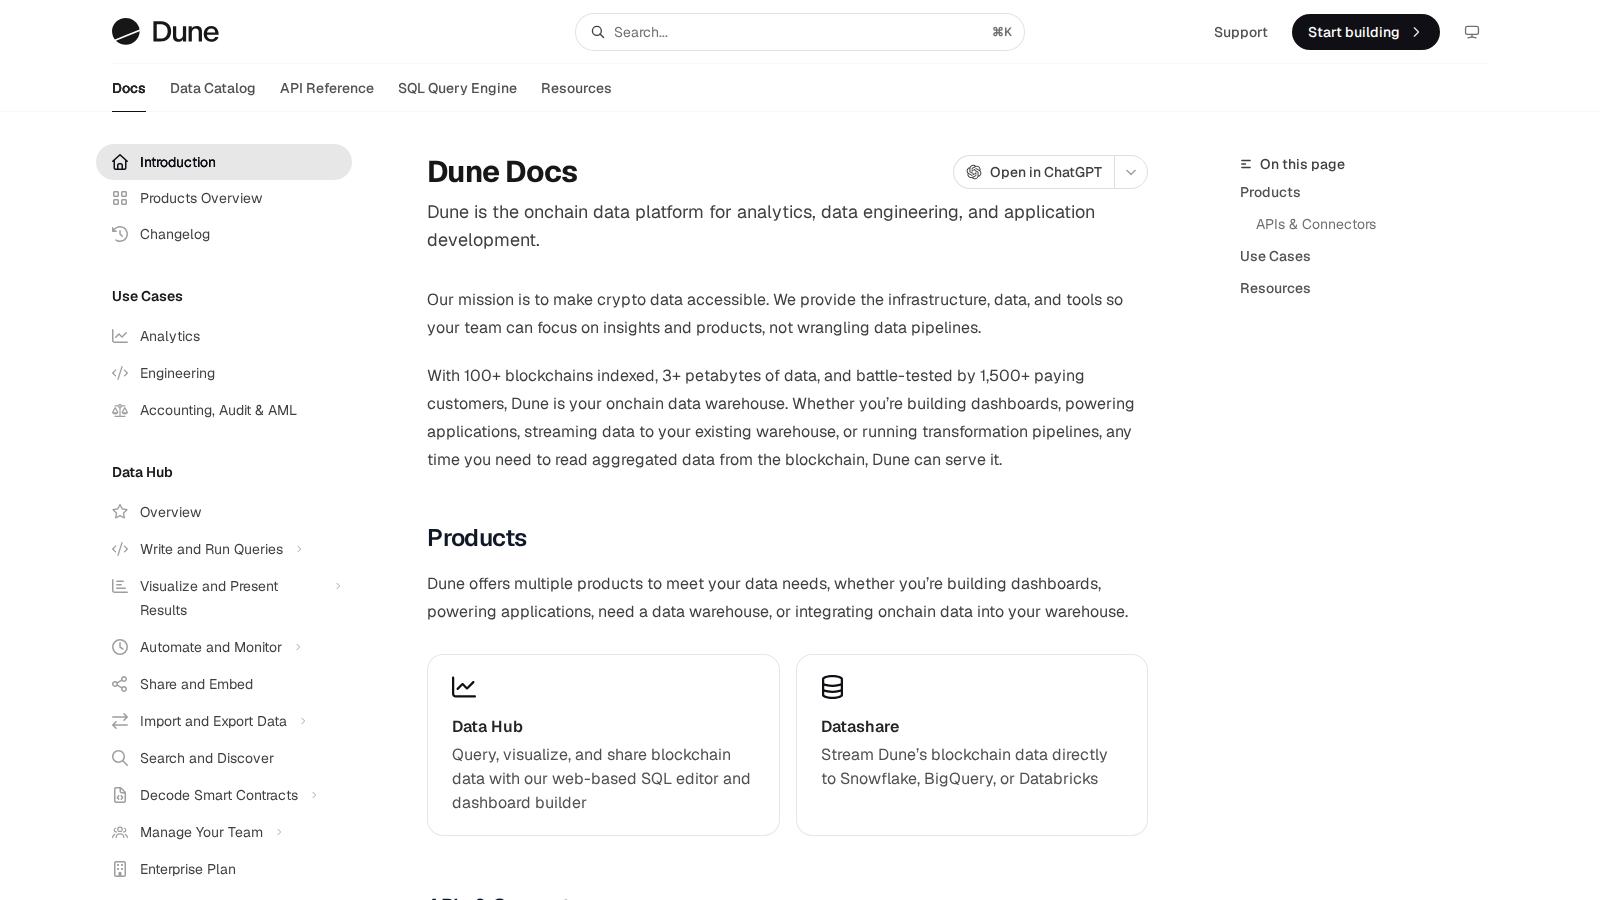
Task: Jump to Resources in On this page
Action: (x=1275, y=288)
